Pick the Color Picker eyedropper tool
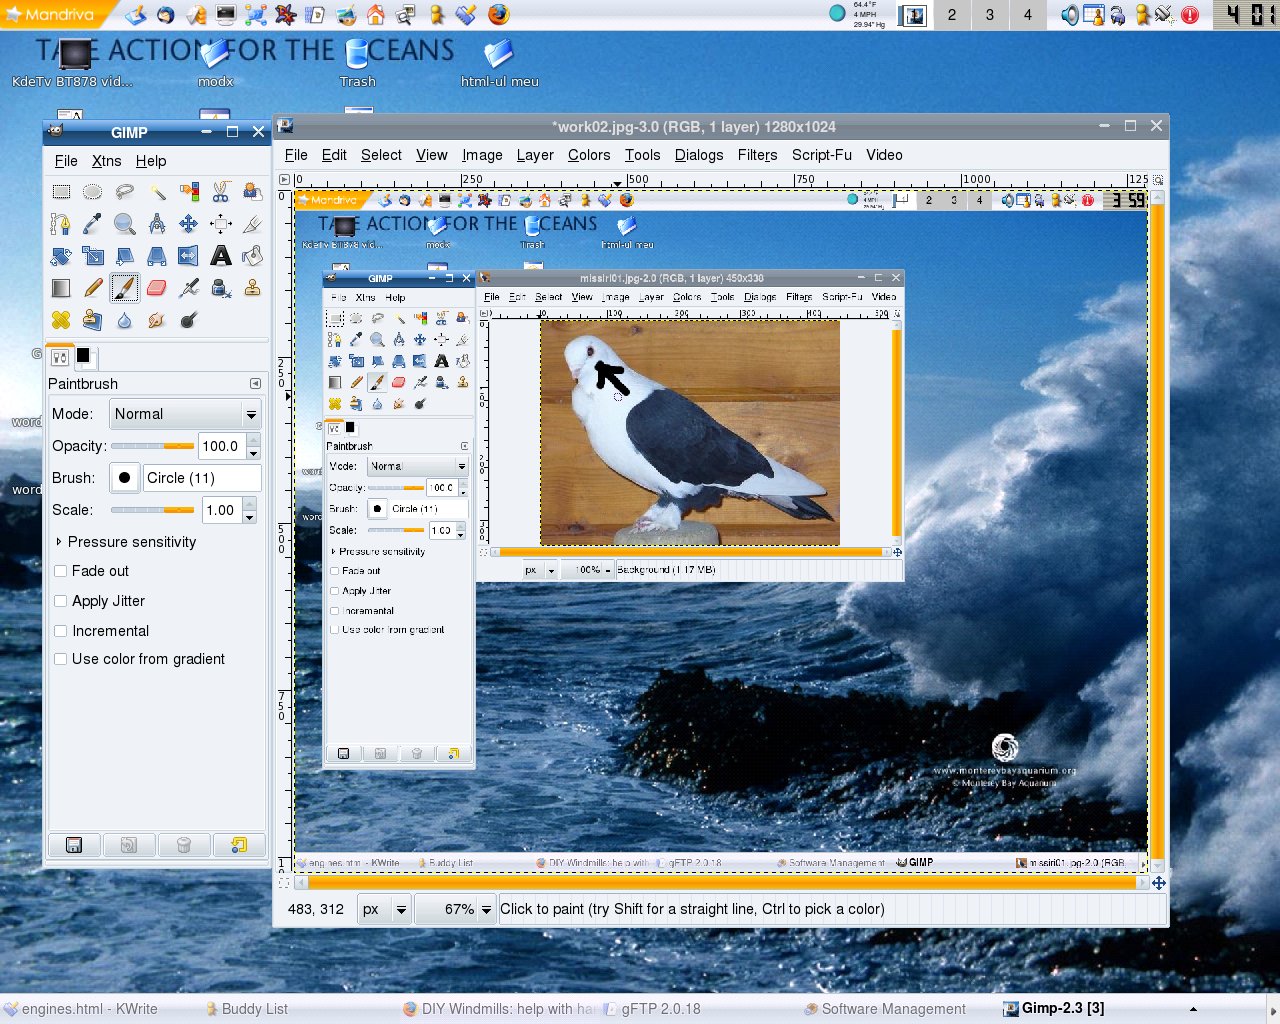This screenshot has height=1024, width=1280. 93,224
